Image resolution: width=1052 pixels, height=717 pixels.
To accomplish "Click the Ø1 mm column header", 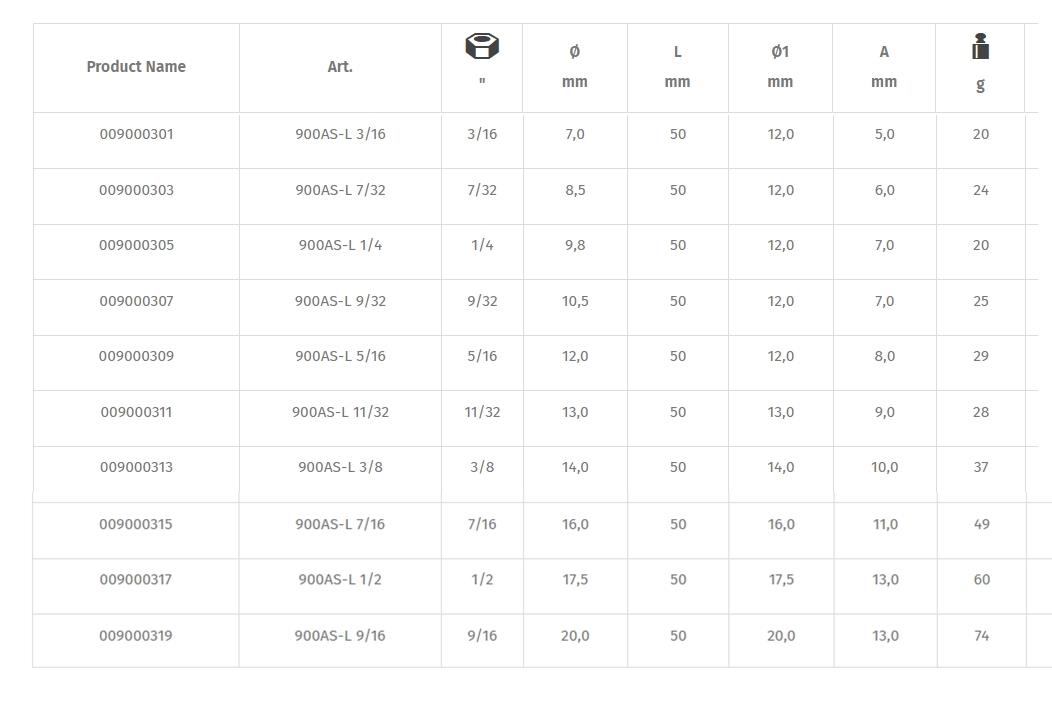I will coord(780,67).
